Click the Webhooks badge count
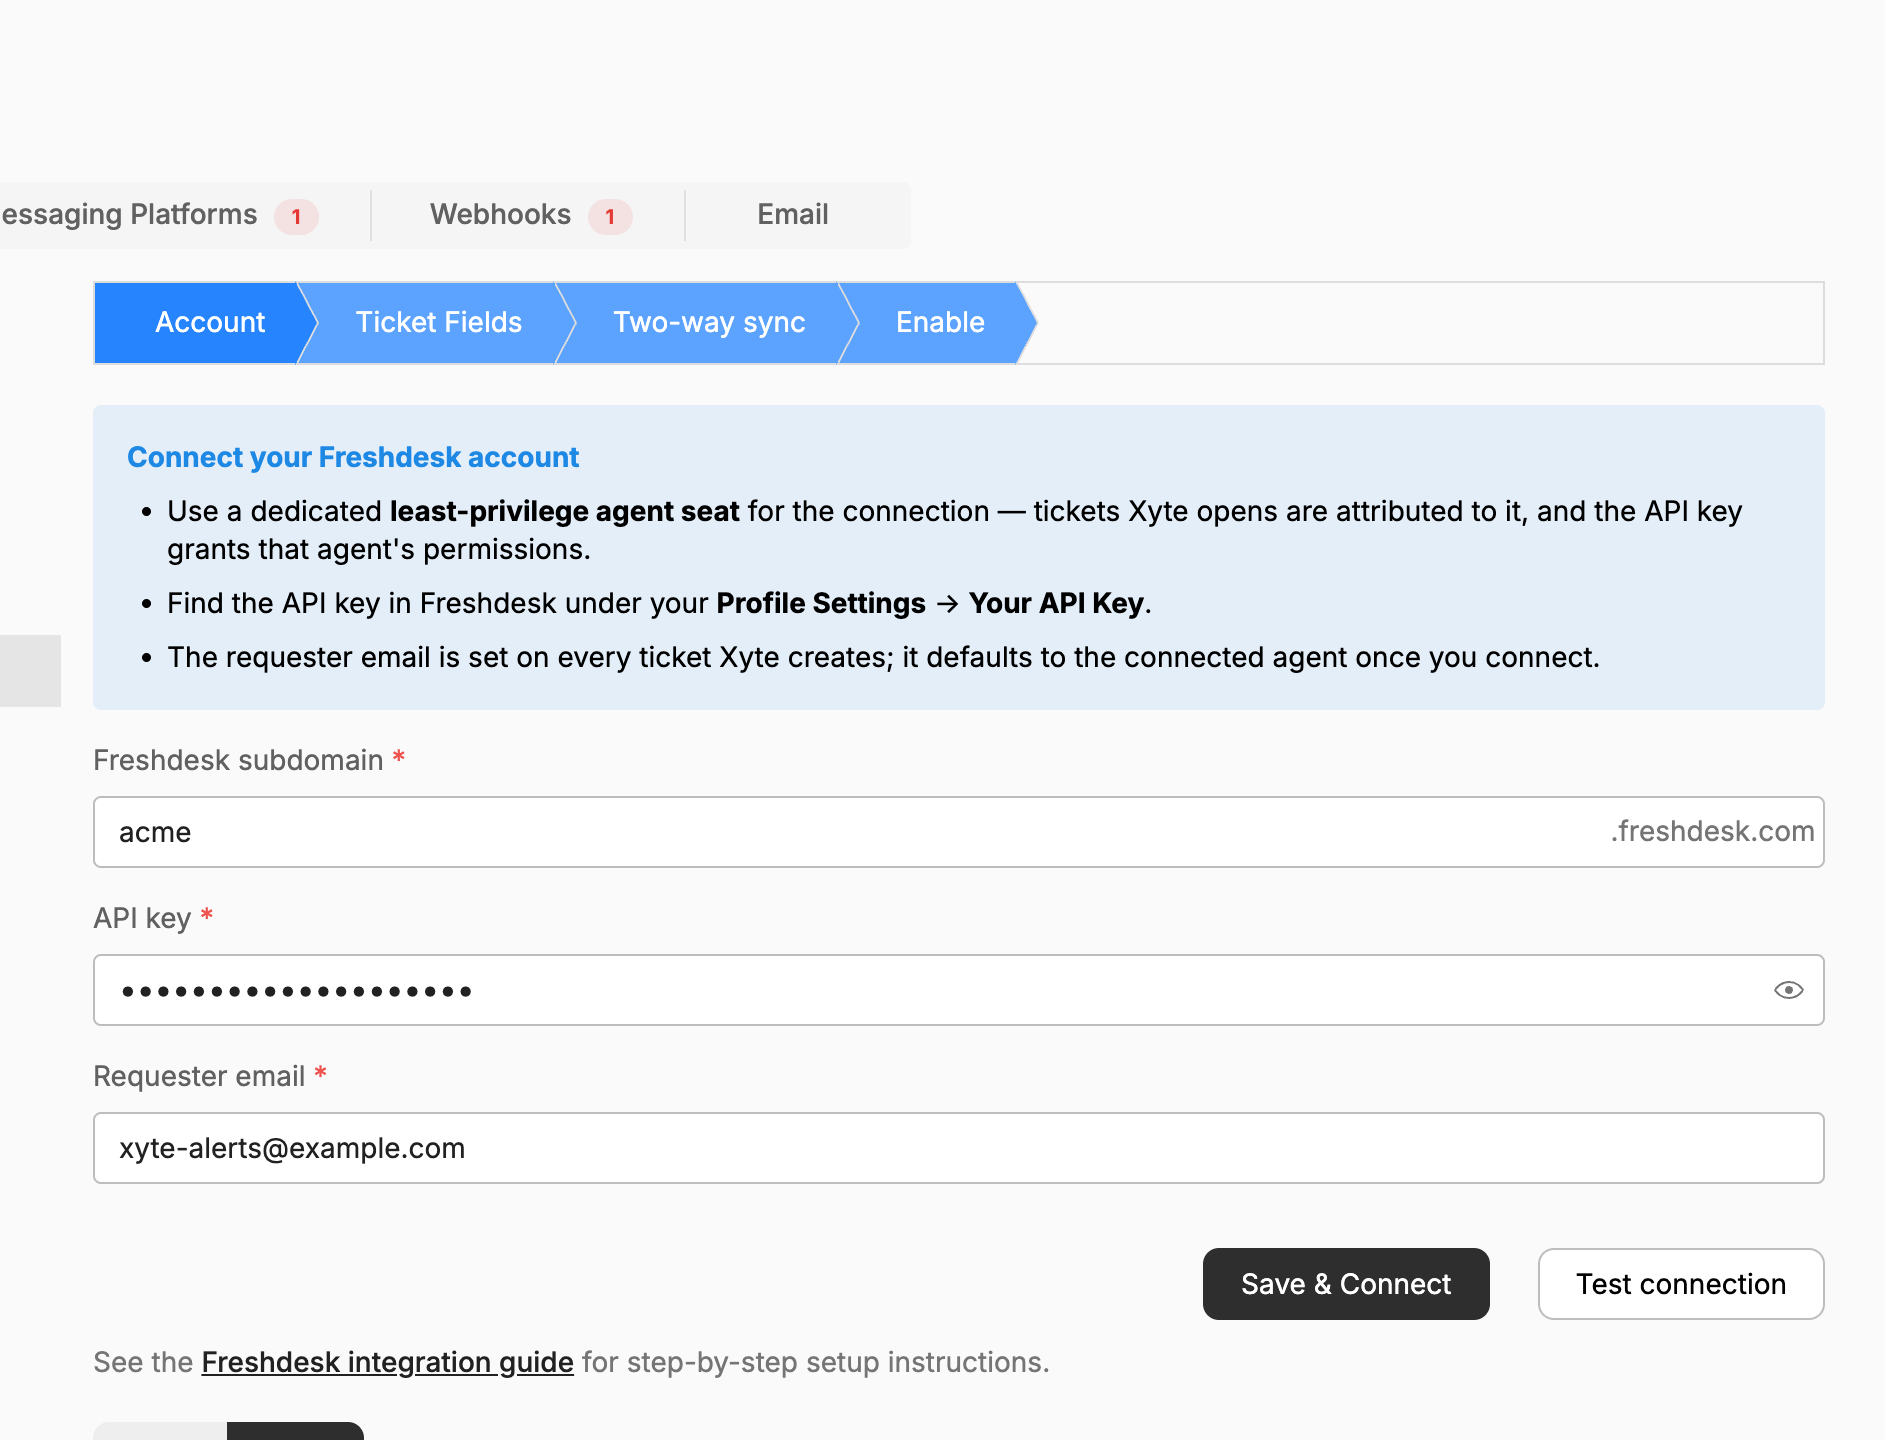1885x1440 pixels. 610,216
